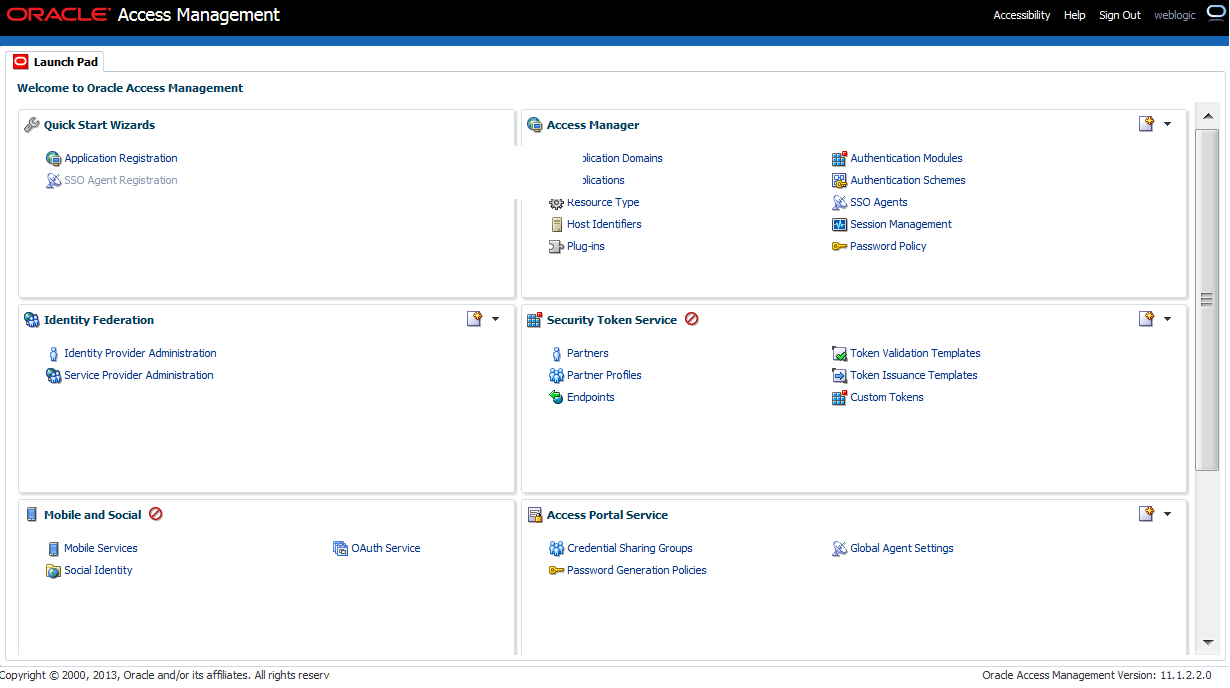Open the Credential Sharing Groups link
1230x688 pixels.
(x=630, y=549)
